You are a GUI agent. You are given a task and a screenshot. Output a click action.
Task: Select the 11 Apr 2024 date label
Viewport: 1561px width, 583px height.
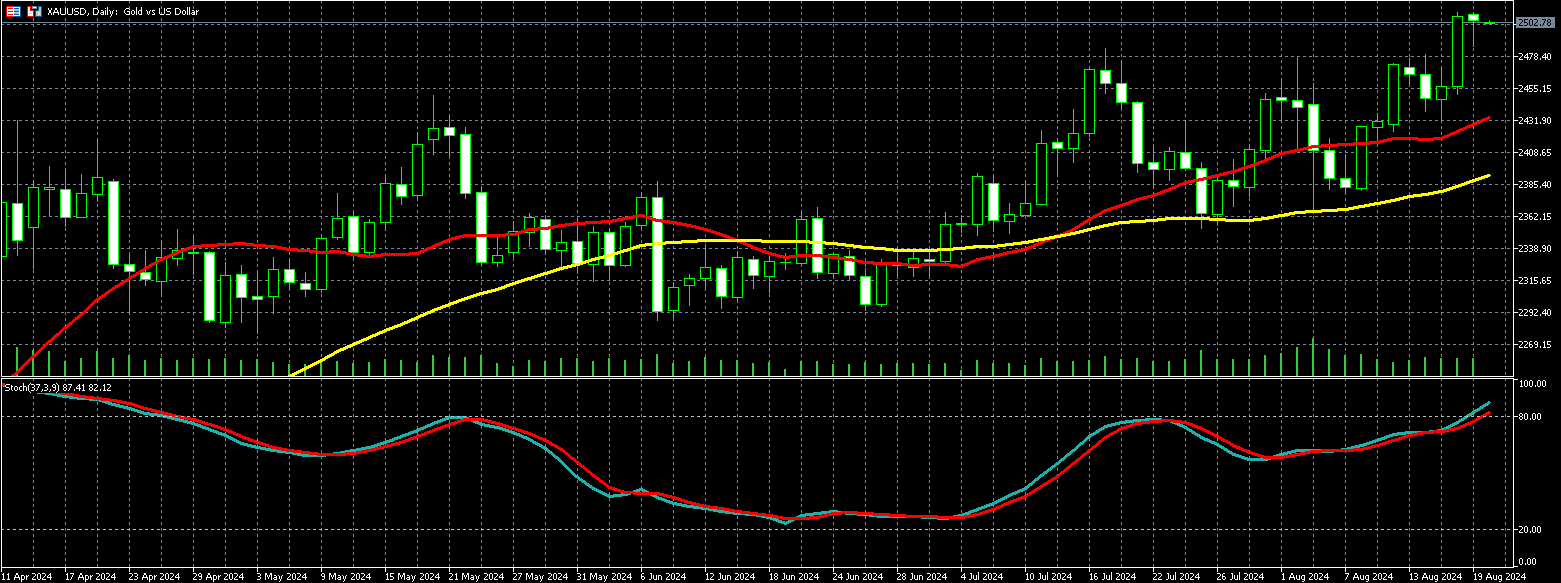click(28, 577)
